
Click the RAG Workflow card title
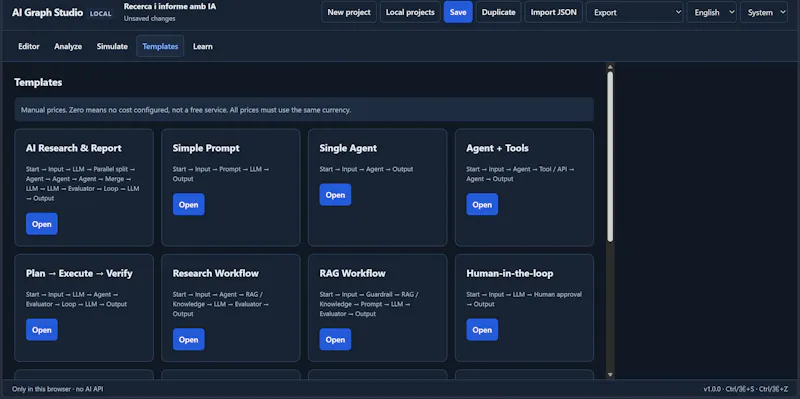(x=353, y=273)
